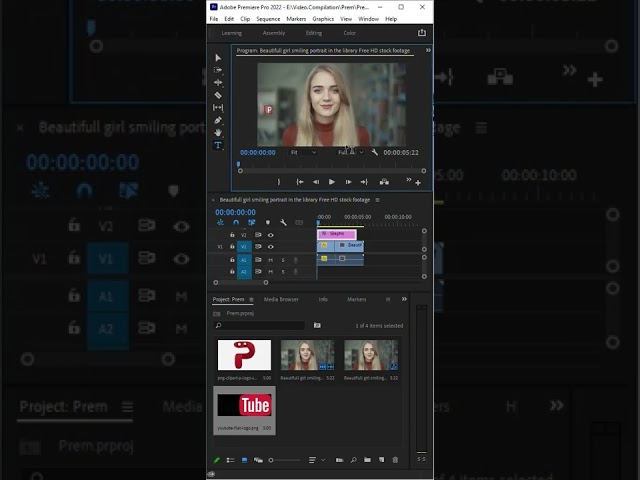Click the Clear trash icon
Image resolution: width=640 pixels, height=480 pixels.
pos(395,460)
